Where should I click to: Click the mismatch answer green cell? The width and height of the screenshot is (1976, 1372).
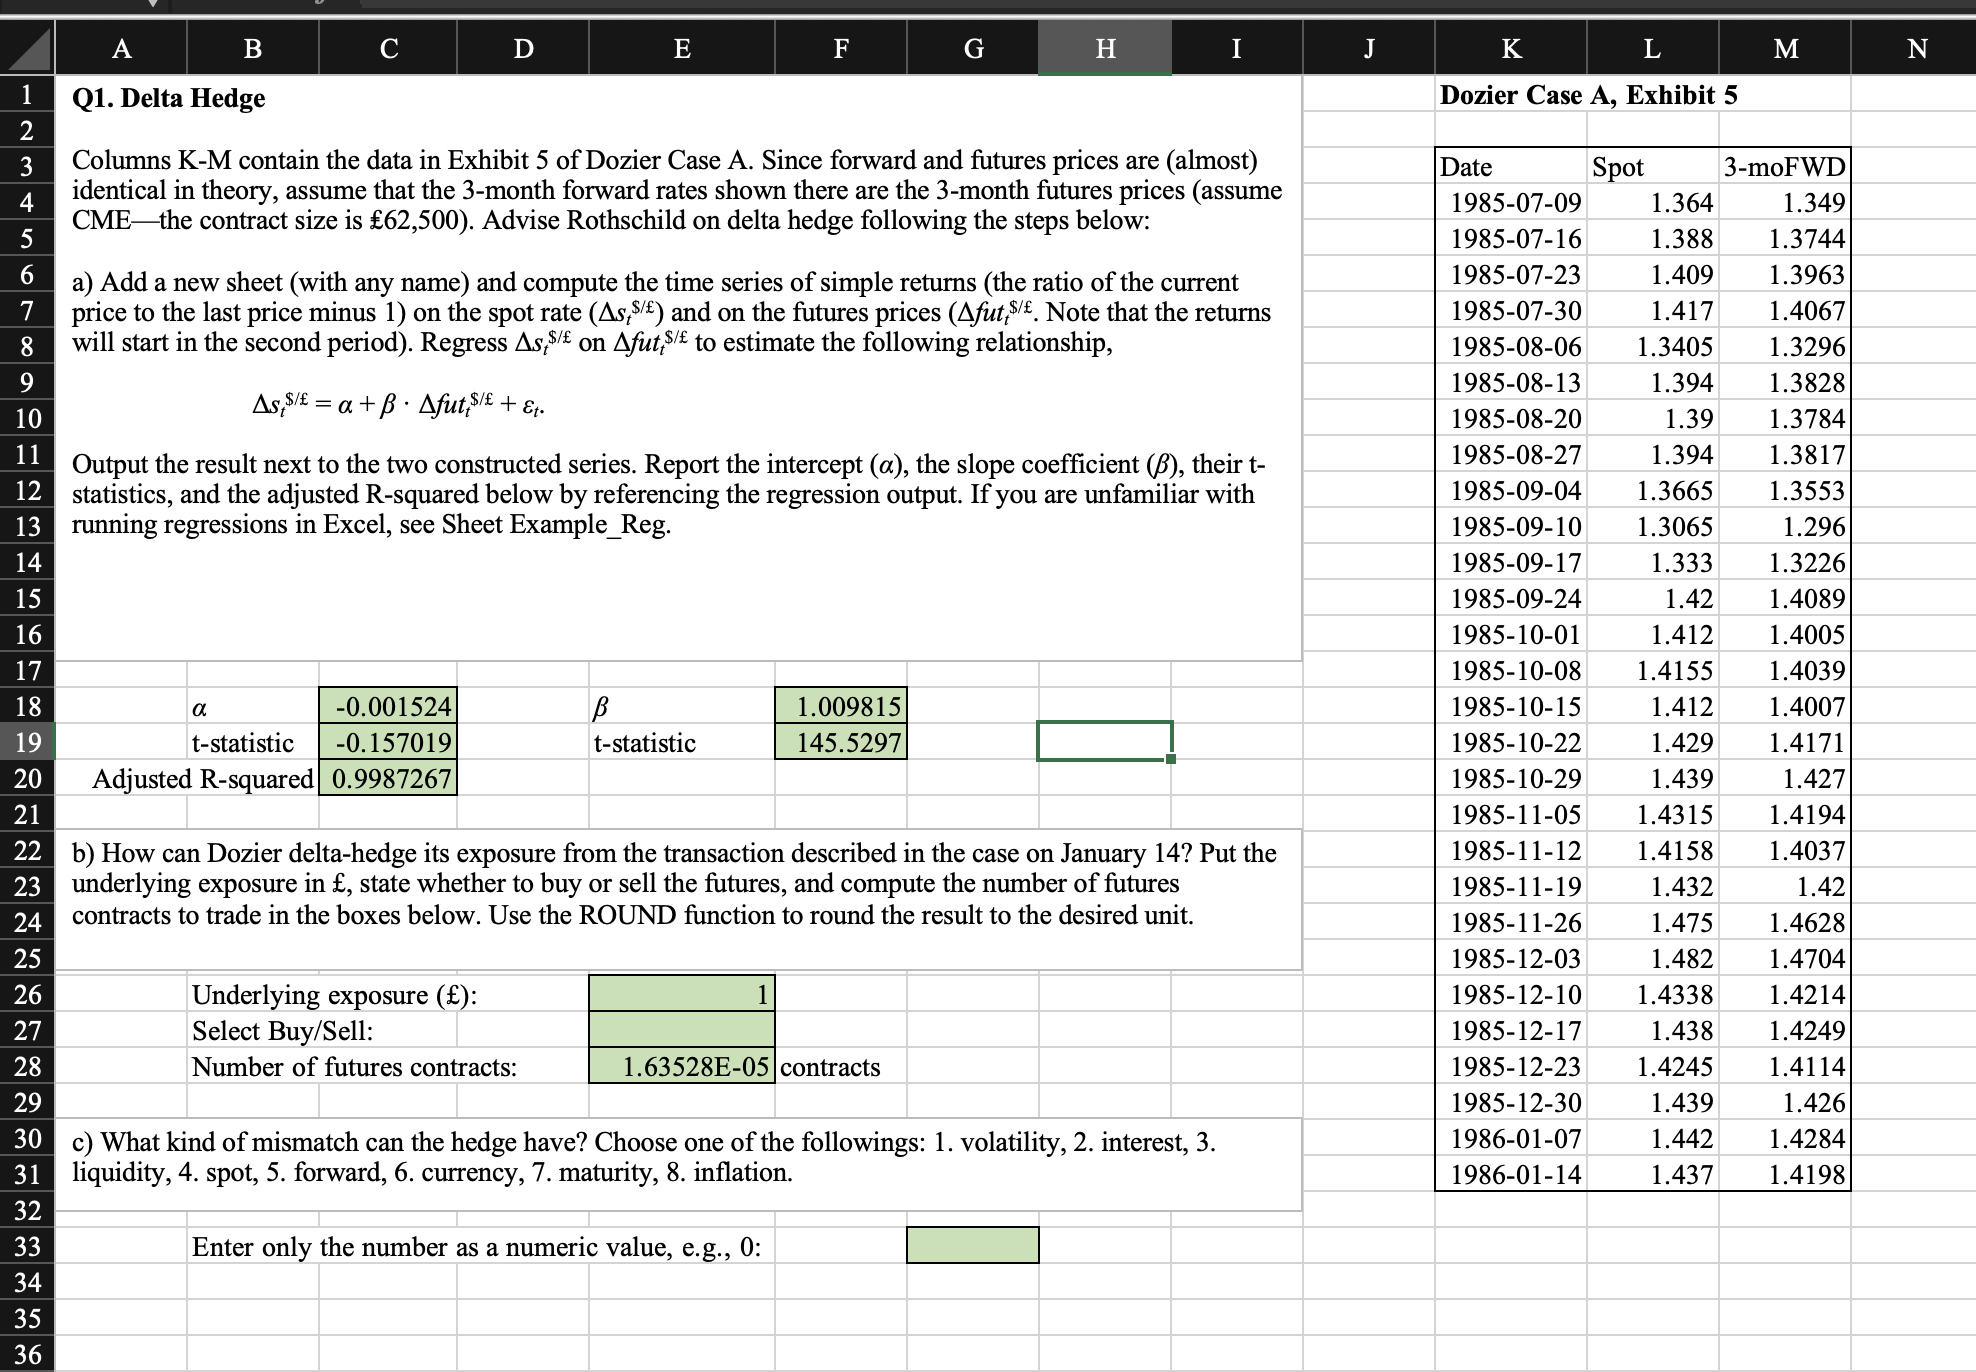pyautogui.click(x=972, y=1245)
